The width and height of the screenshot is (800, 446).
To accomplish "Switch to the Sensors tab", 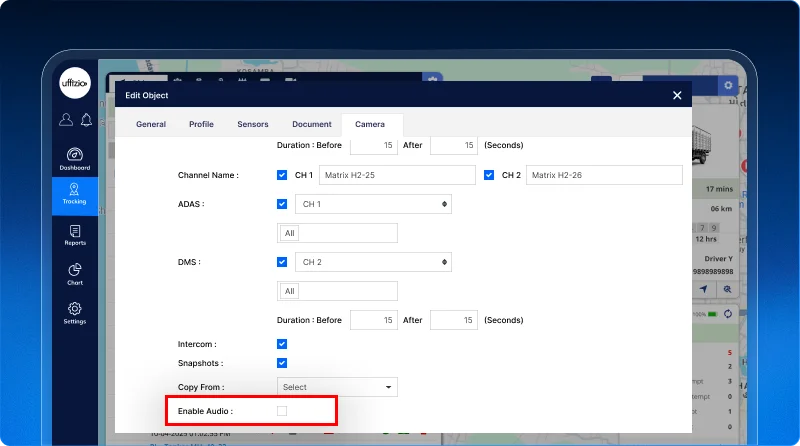I will tap(253, 124).
